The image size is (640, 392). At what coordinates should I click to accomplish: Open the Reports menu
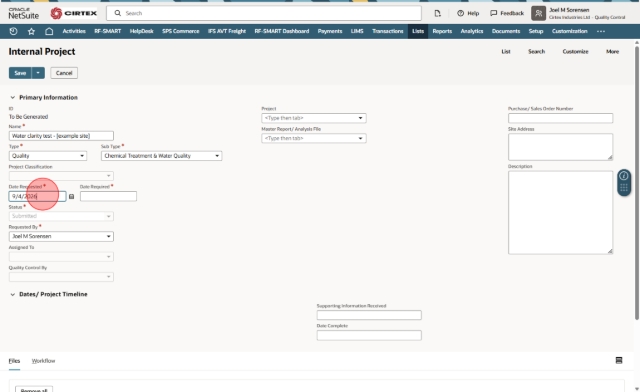(442, 31)
